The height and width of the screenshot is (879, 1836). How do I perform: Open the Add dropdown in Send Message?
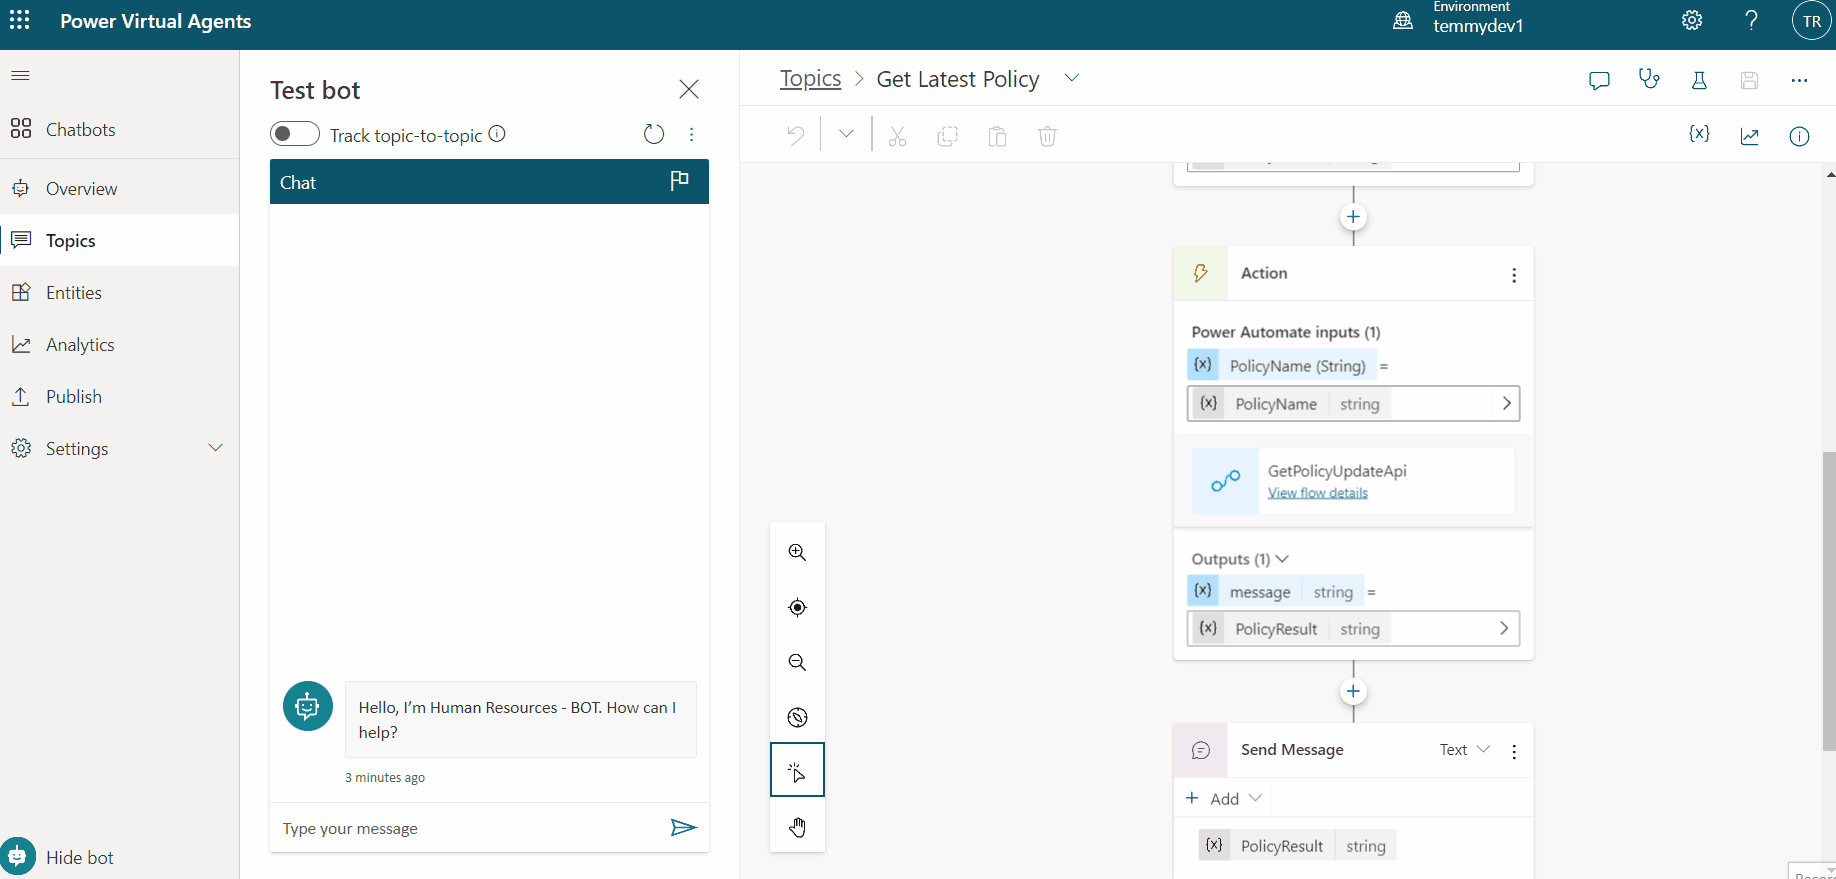1223,798
